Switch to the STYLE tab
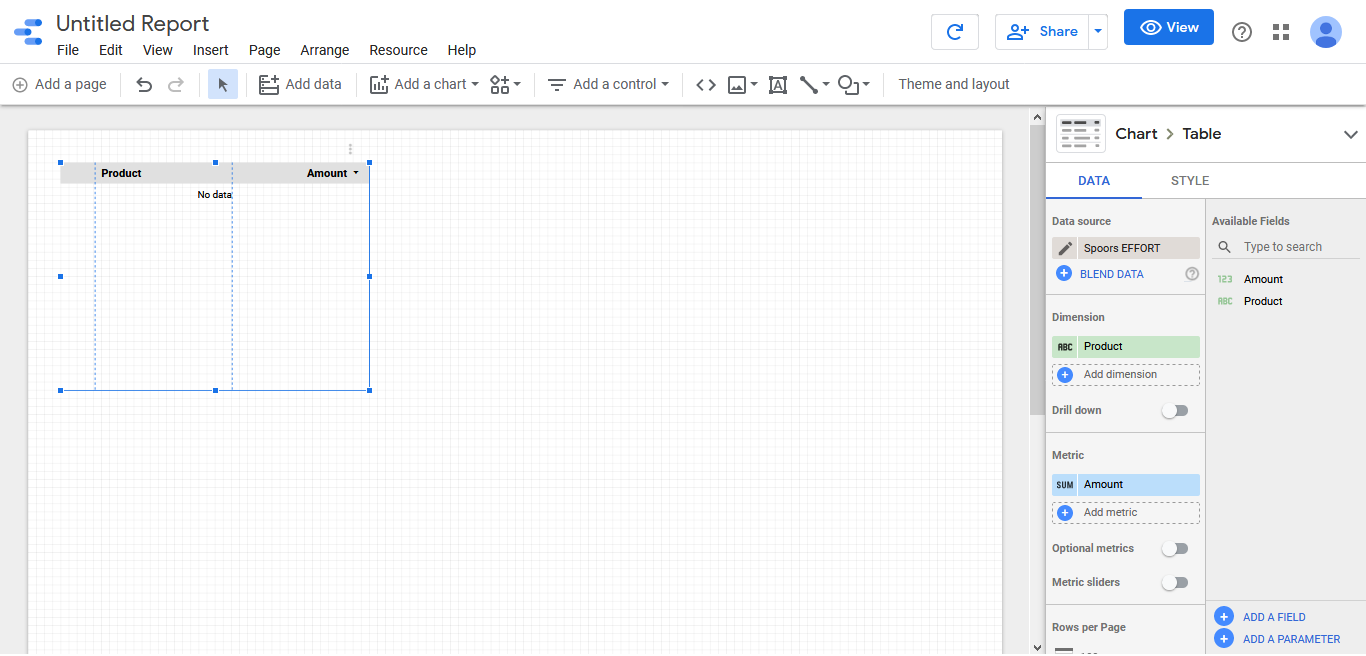This screenshot has width=1366, height=656. pos(1190,181)
